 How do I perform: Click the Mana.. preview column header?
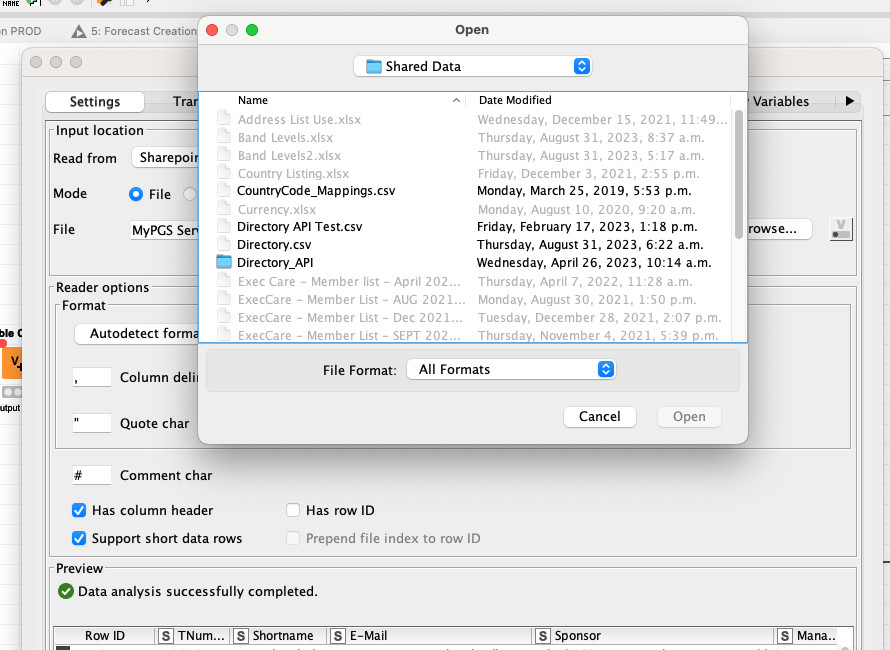coord(807,636)
